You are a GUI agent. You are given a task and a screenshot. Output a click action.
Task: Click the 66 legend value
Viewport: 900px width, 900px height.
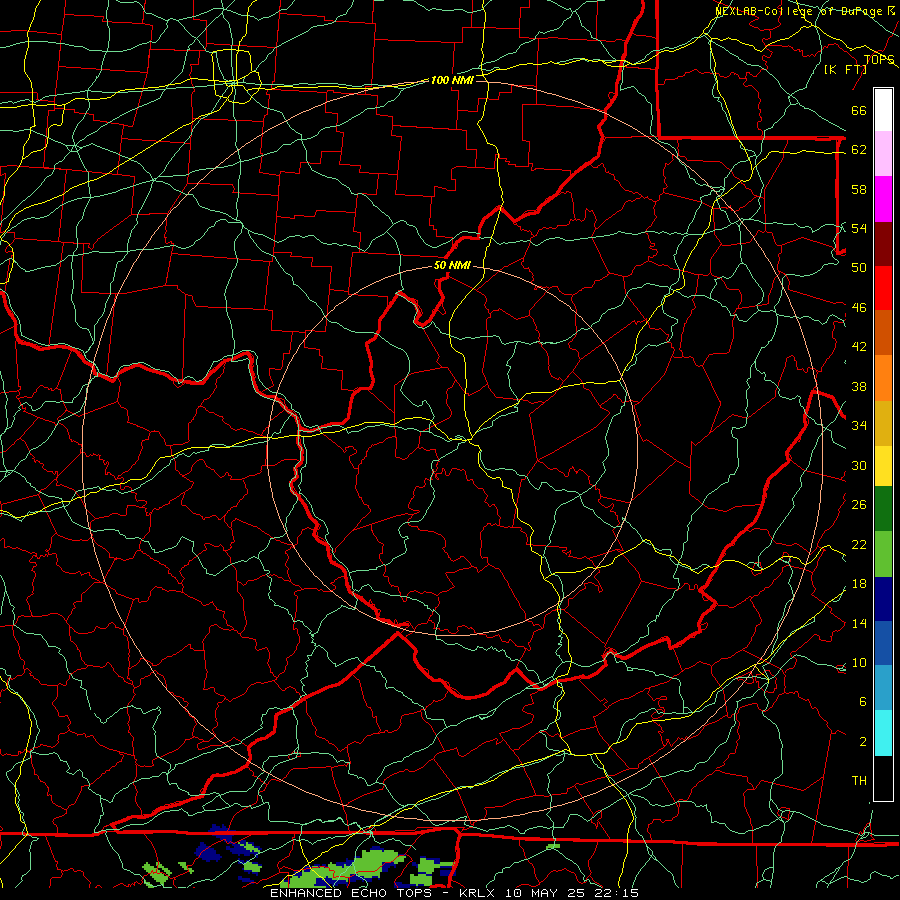point(859,110)
